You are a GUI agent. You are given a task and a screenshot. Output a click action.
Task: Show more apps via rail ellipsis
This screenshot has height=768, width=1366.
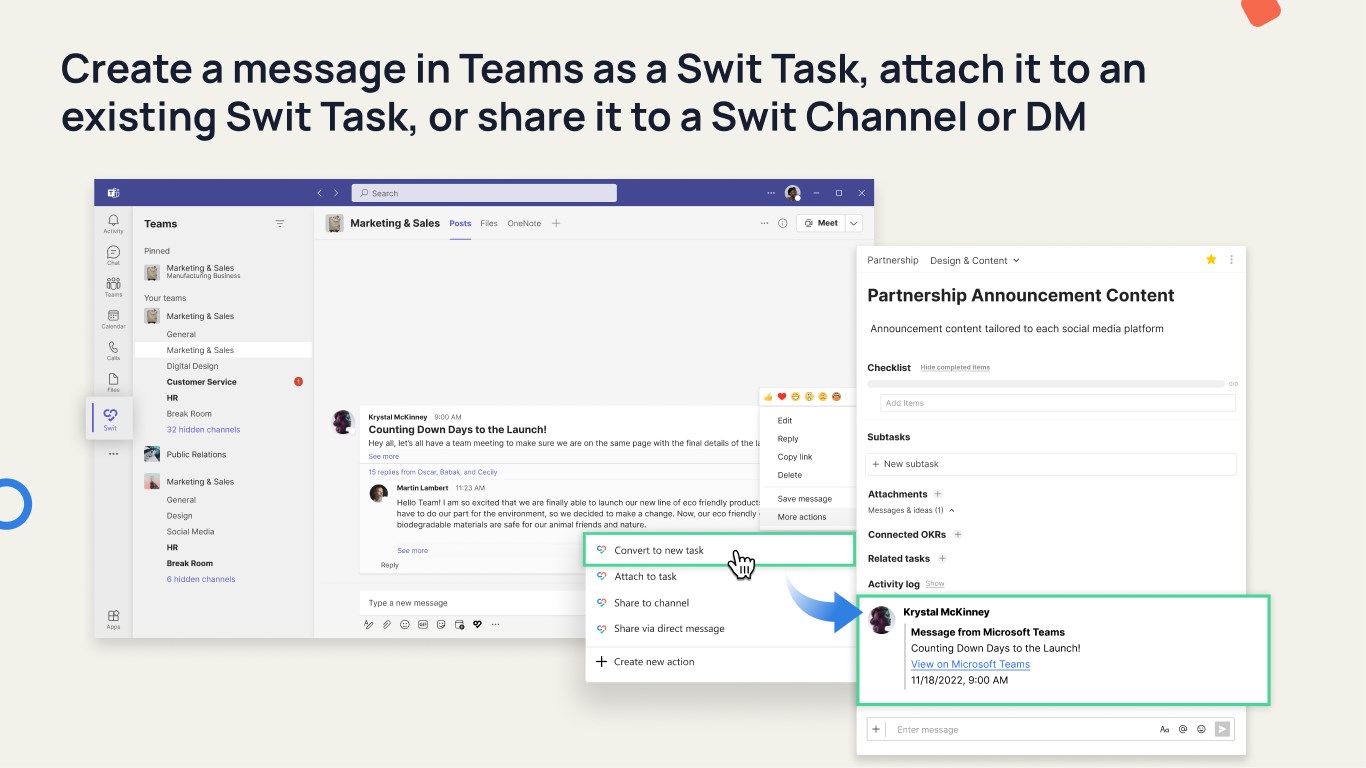point(113,454)
